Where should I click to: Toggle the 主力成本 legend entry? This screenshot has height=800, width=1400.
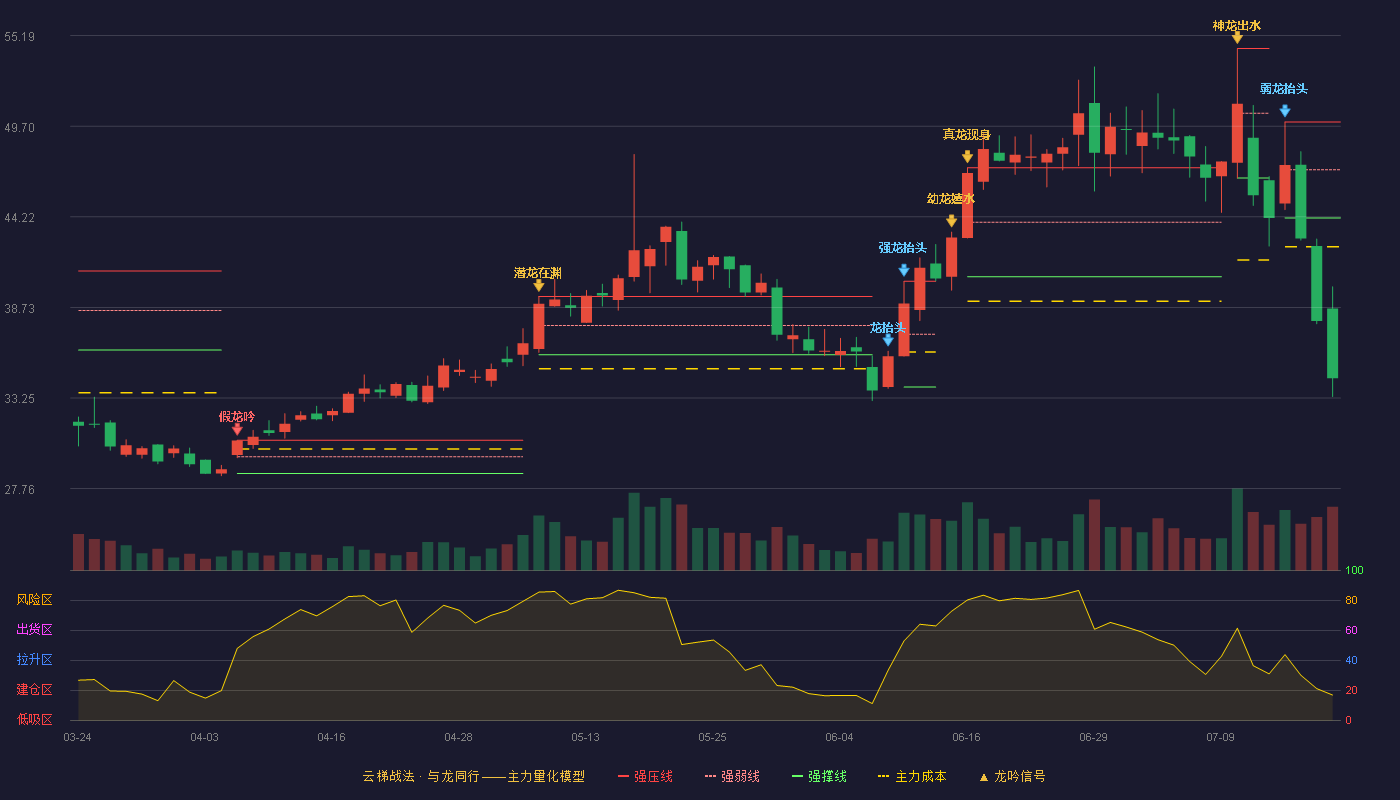pyautogui.click(x=912, y=776)
